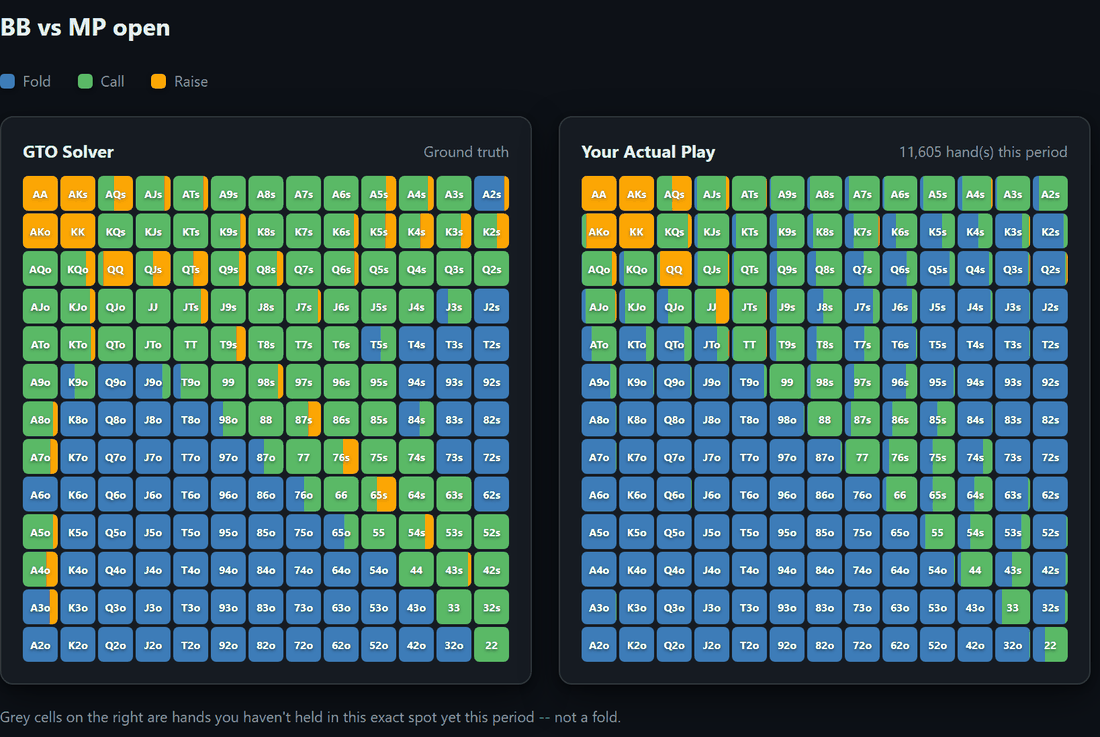Click QQ cell in Your Actual Play grid
Screen dimensions: 1100x737
(674, 269)
